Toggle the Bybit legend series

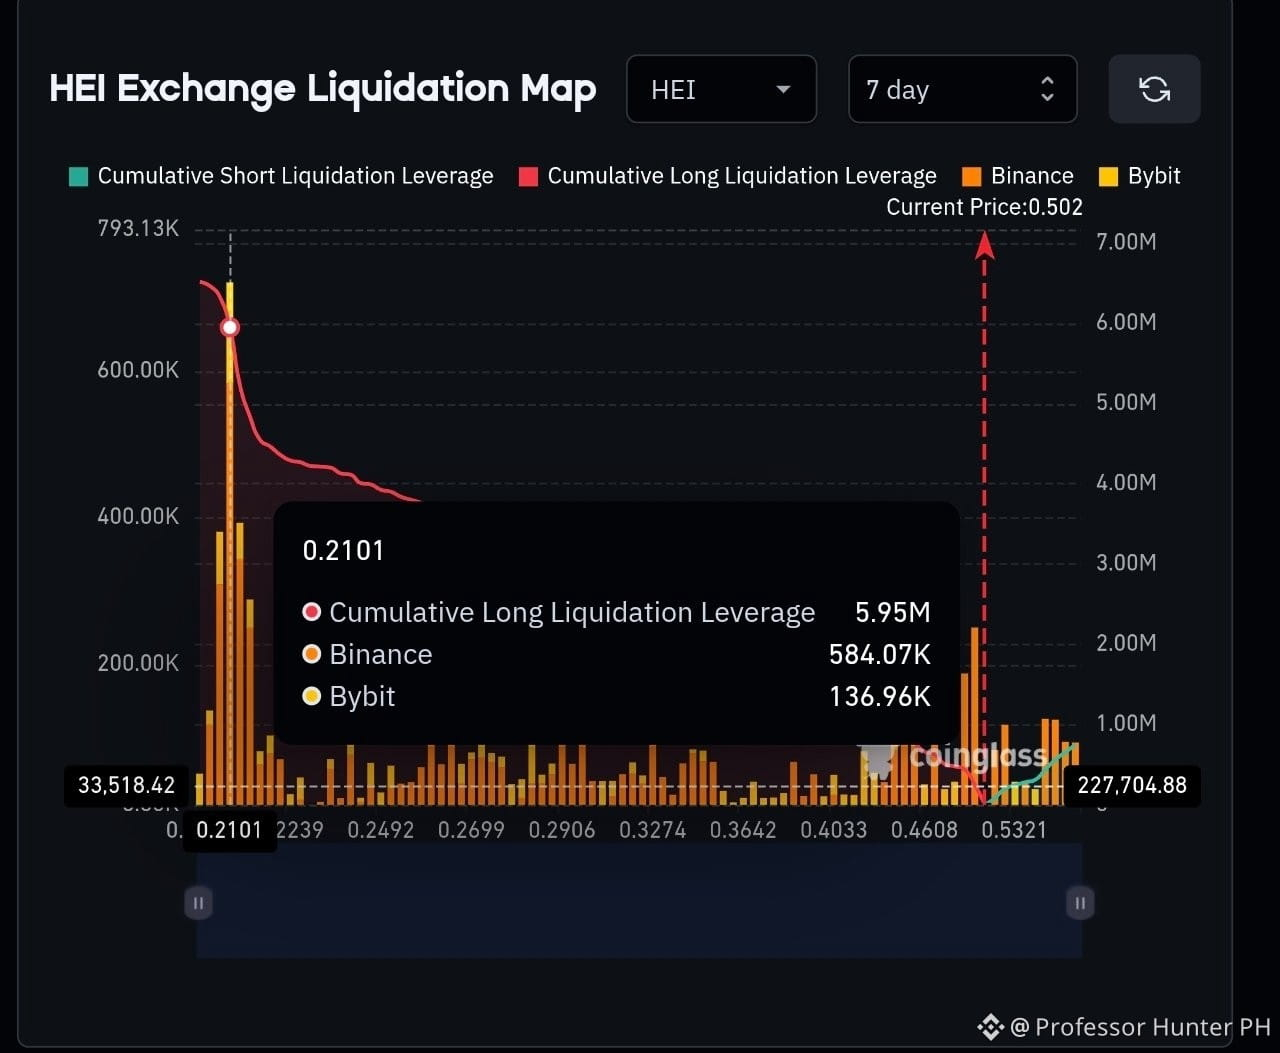tap(1139, 176)
